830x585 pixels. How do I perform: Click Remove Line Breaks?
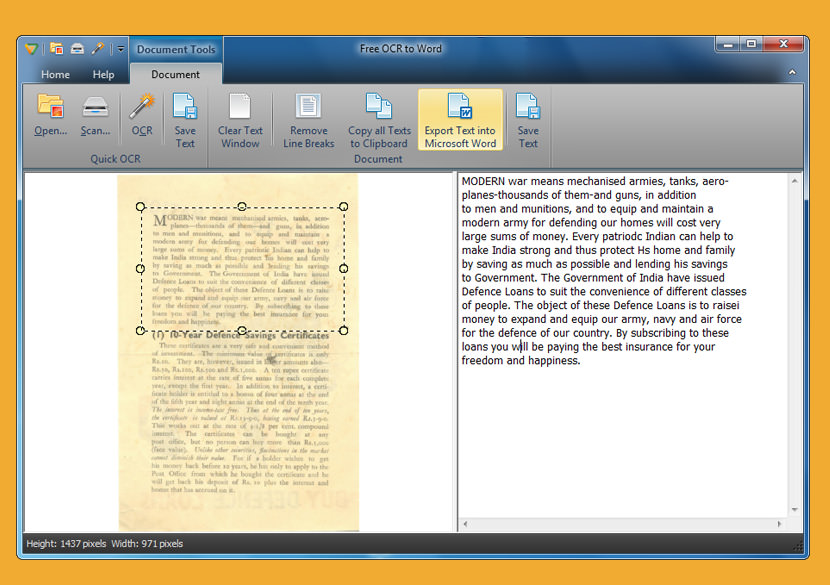pos(309,121)
